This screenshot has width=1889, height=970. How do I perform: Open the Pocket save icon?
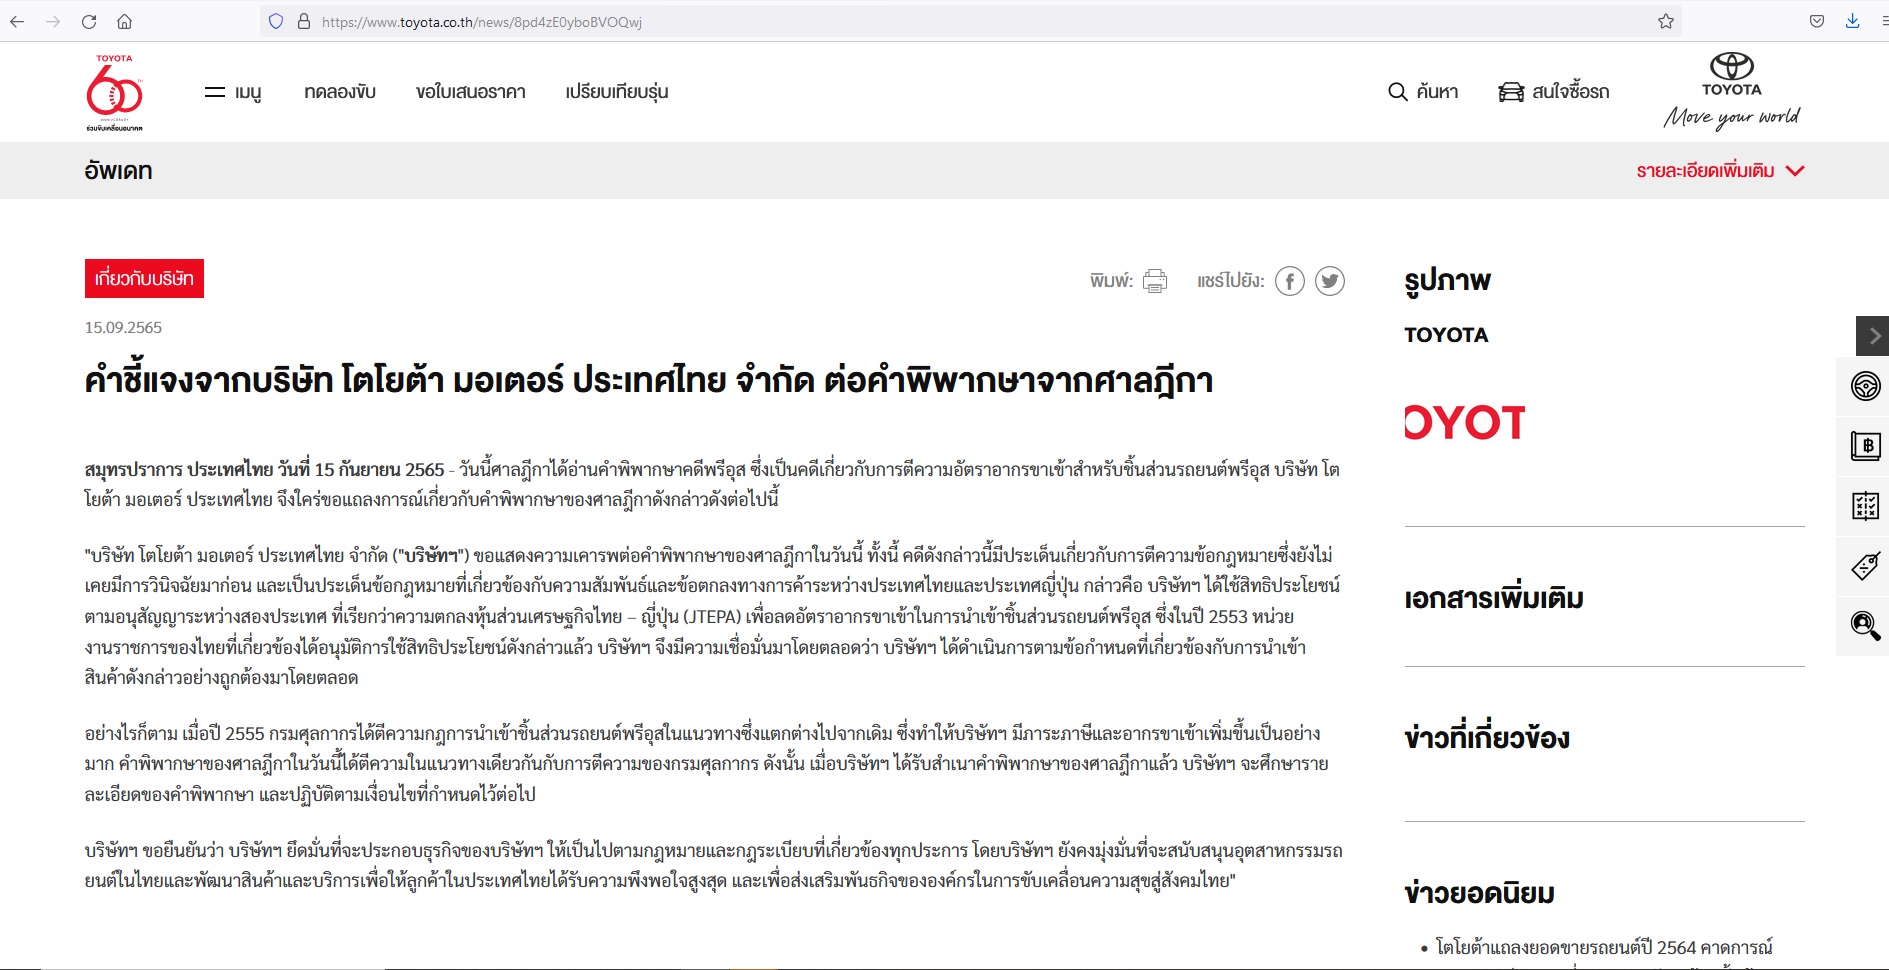pos(1817,21)
